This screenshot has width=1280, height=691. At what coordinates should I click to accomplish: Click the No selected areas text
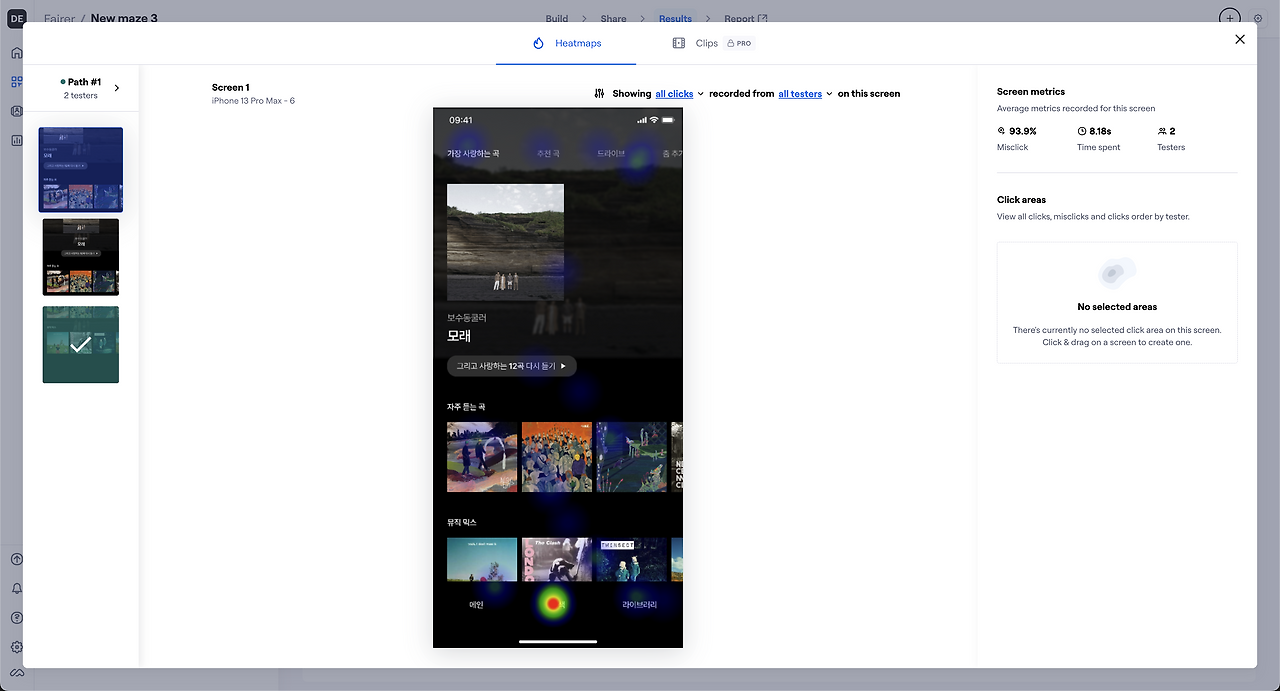click(x=1117, y=307)
